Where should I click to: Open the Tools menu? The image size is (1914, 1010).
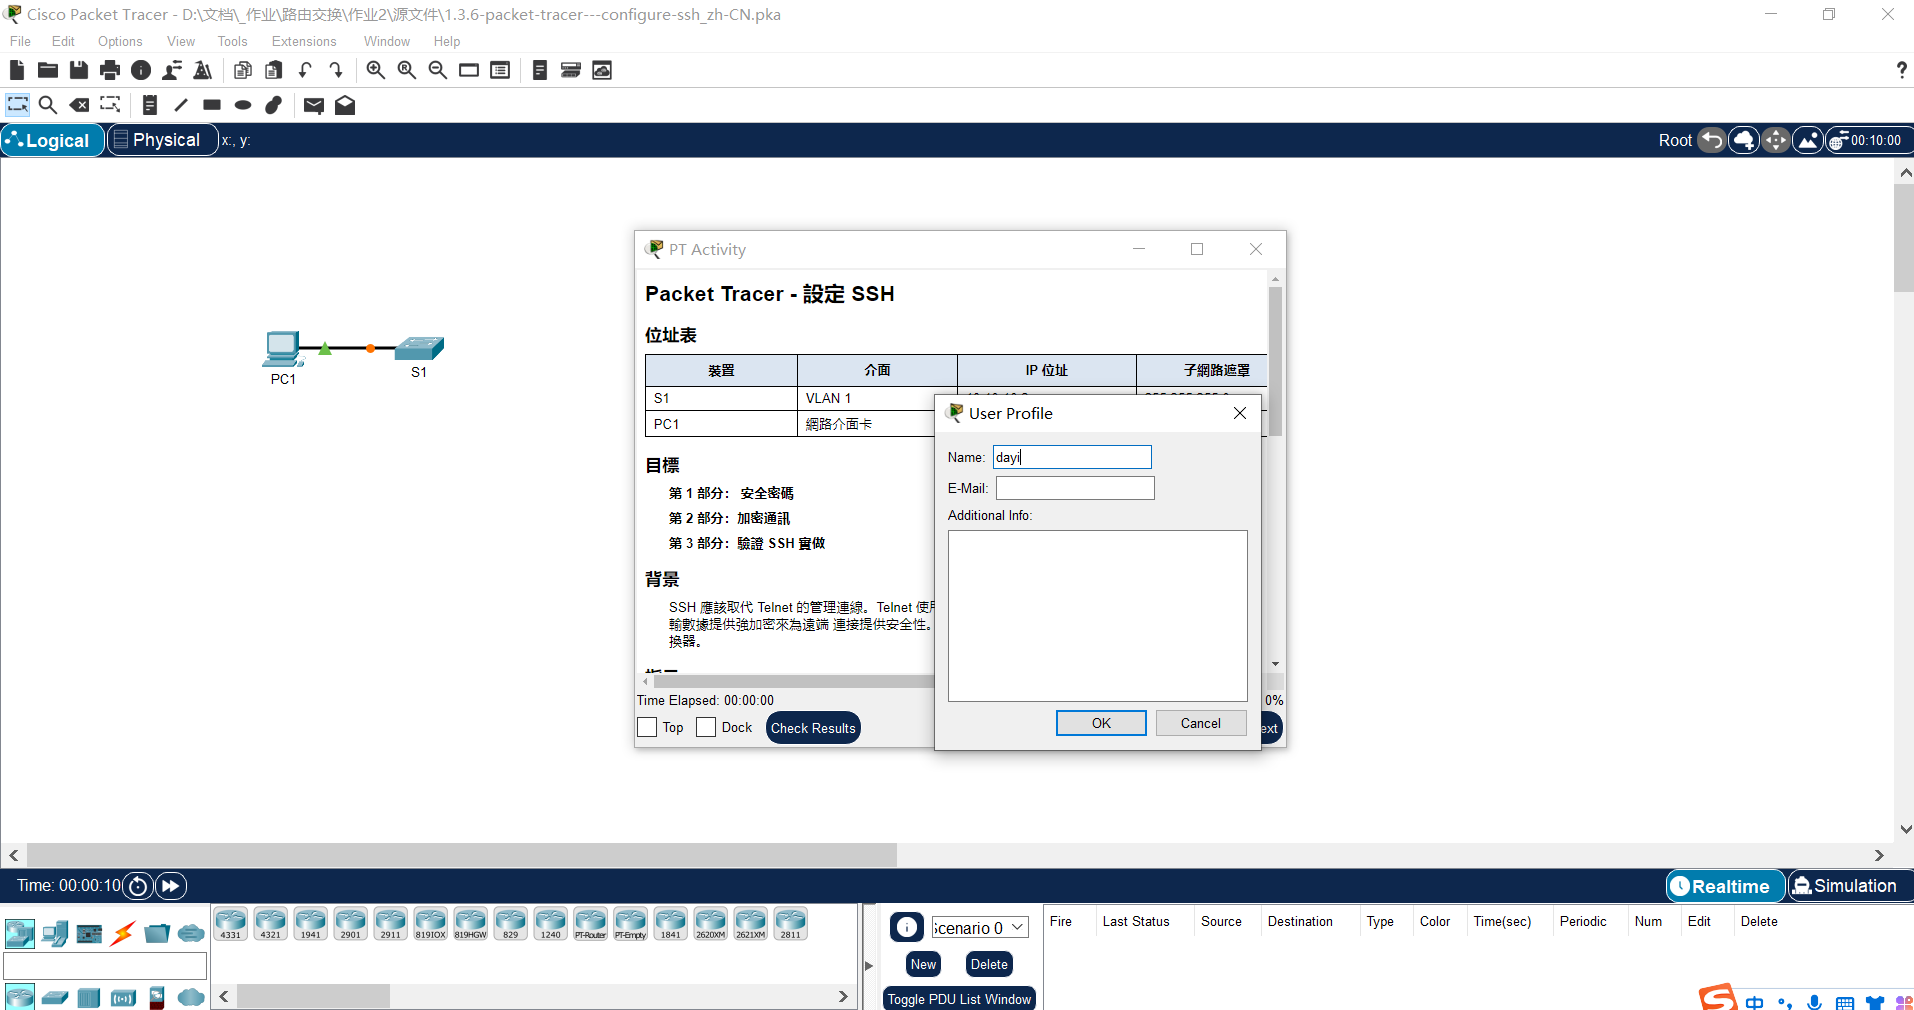point(232,41)
